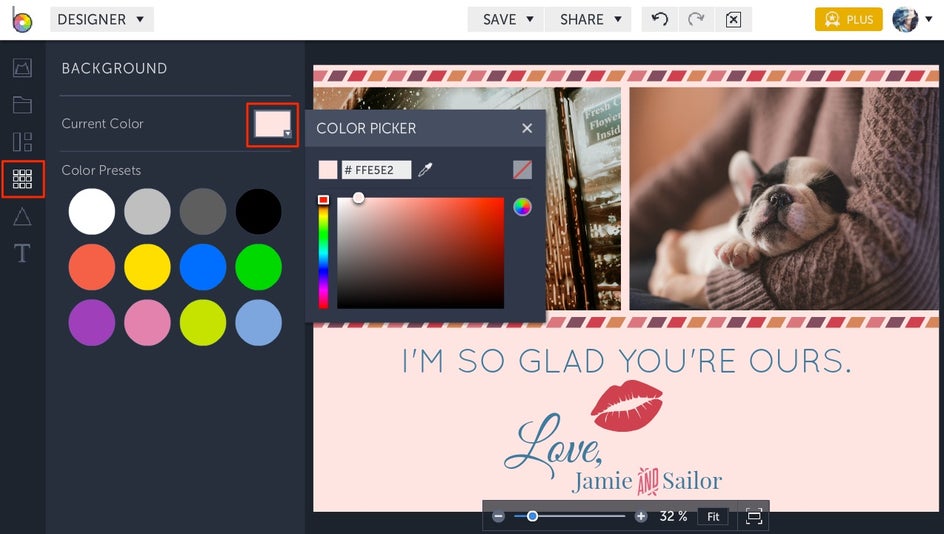Image resolution: width=944 pixels, height=534 pixels.
Task: Select the purple color preset
Action: pyautogui.click(x=92, y=323)
